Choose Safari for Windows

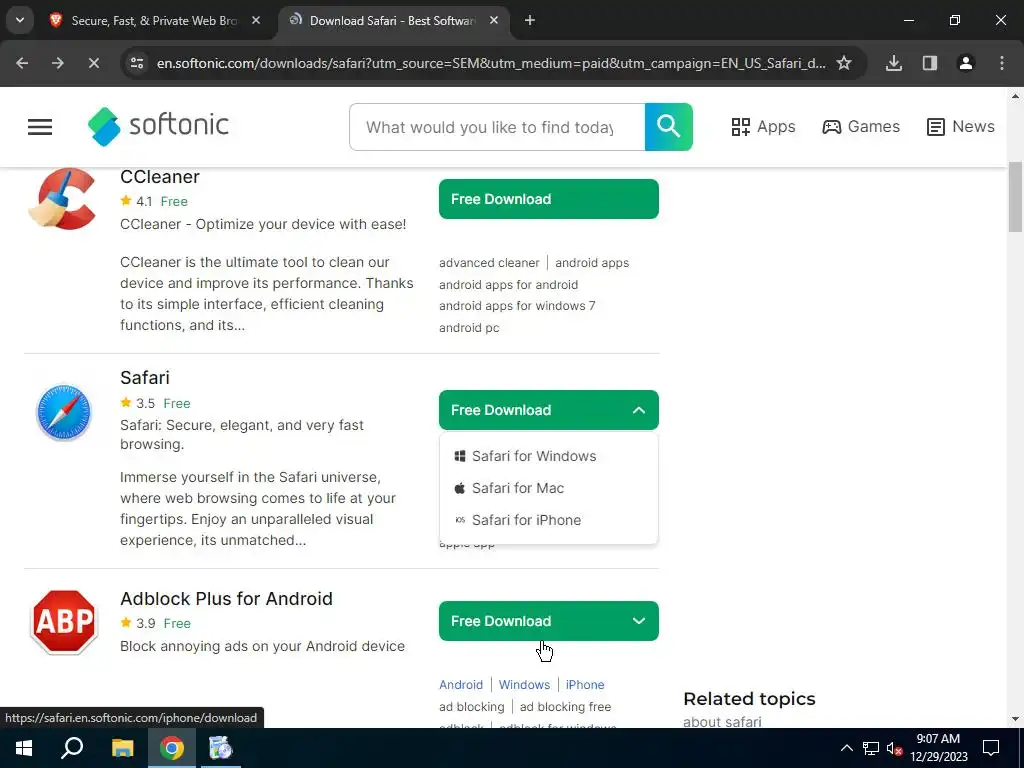click(526, 456)
